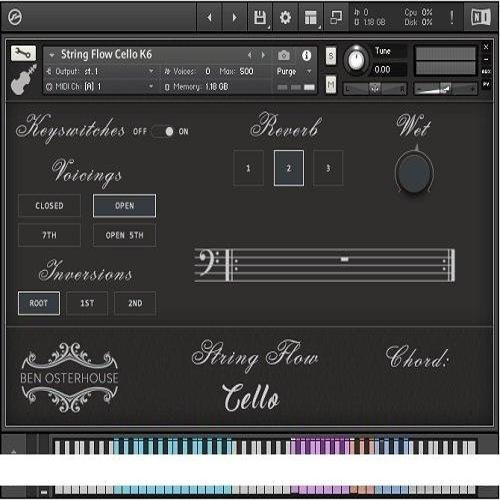The image size is (500, 500).
Task: Select next instrument with right arrow
Action: (263, 55)
